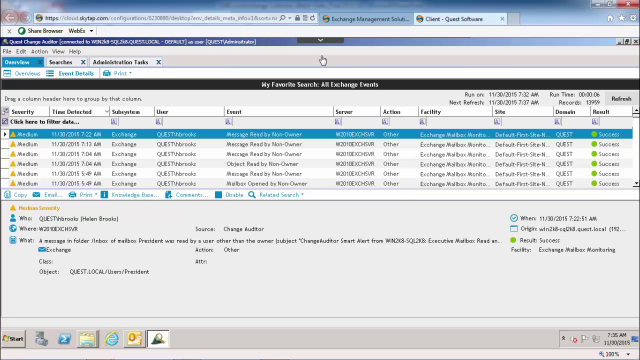
Task: Open the lower Print dropdown
Action: (x=83, y=195)
